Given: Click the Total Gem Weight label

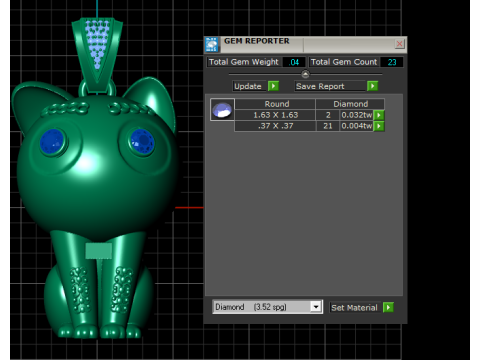Looking at the screenshot, I should pyautogui.click(x=244, y=62).
